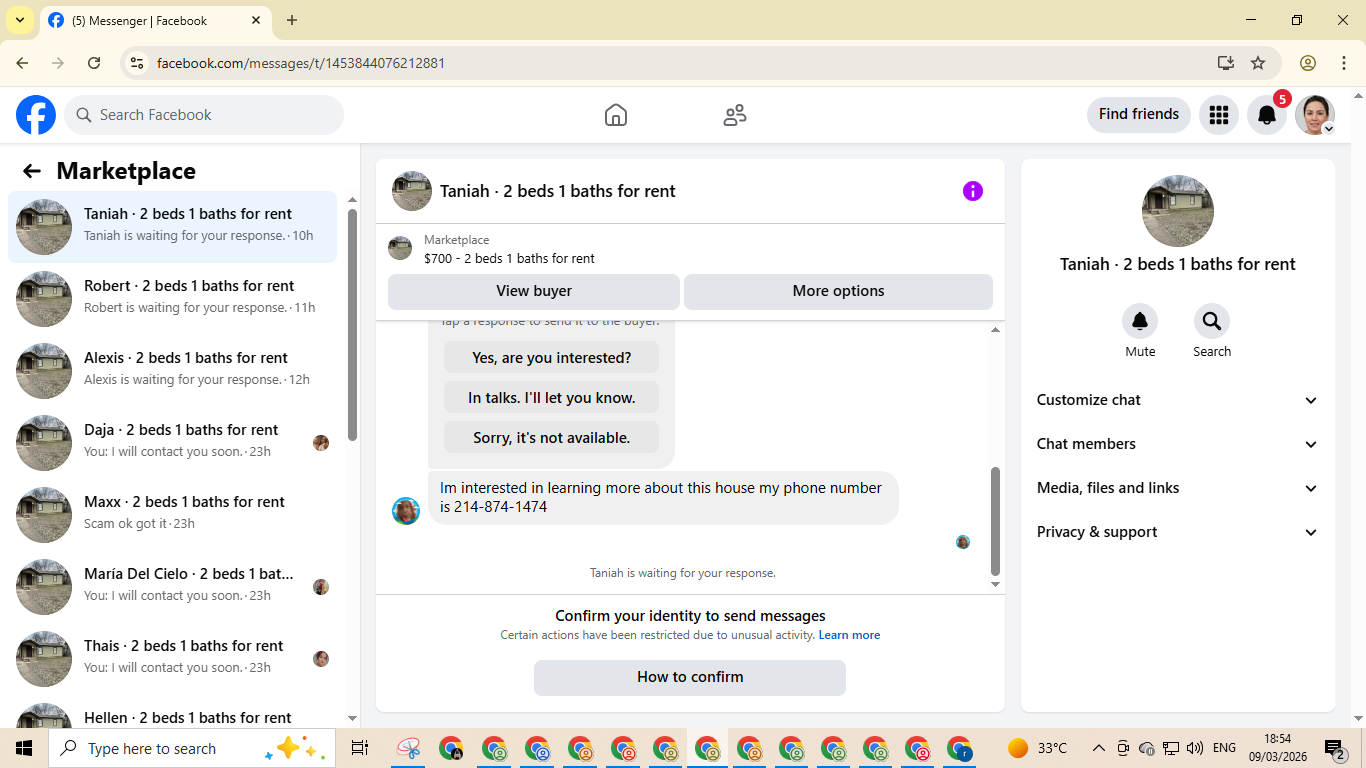The height and width of the screenshot is (768, 1366).
Task: Click the purple conversation info icon
Action: (973, 191)
